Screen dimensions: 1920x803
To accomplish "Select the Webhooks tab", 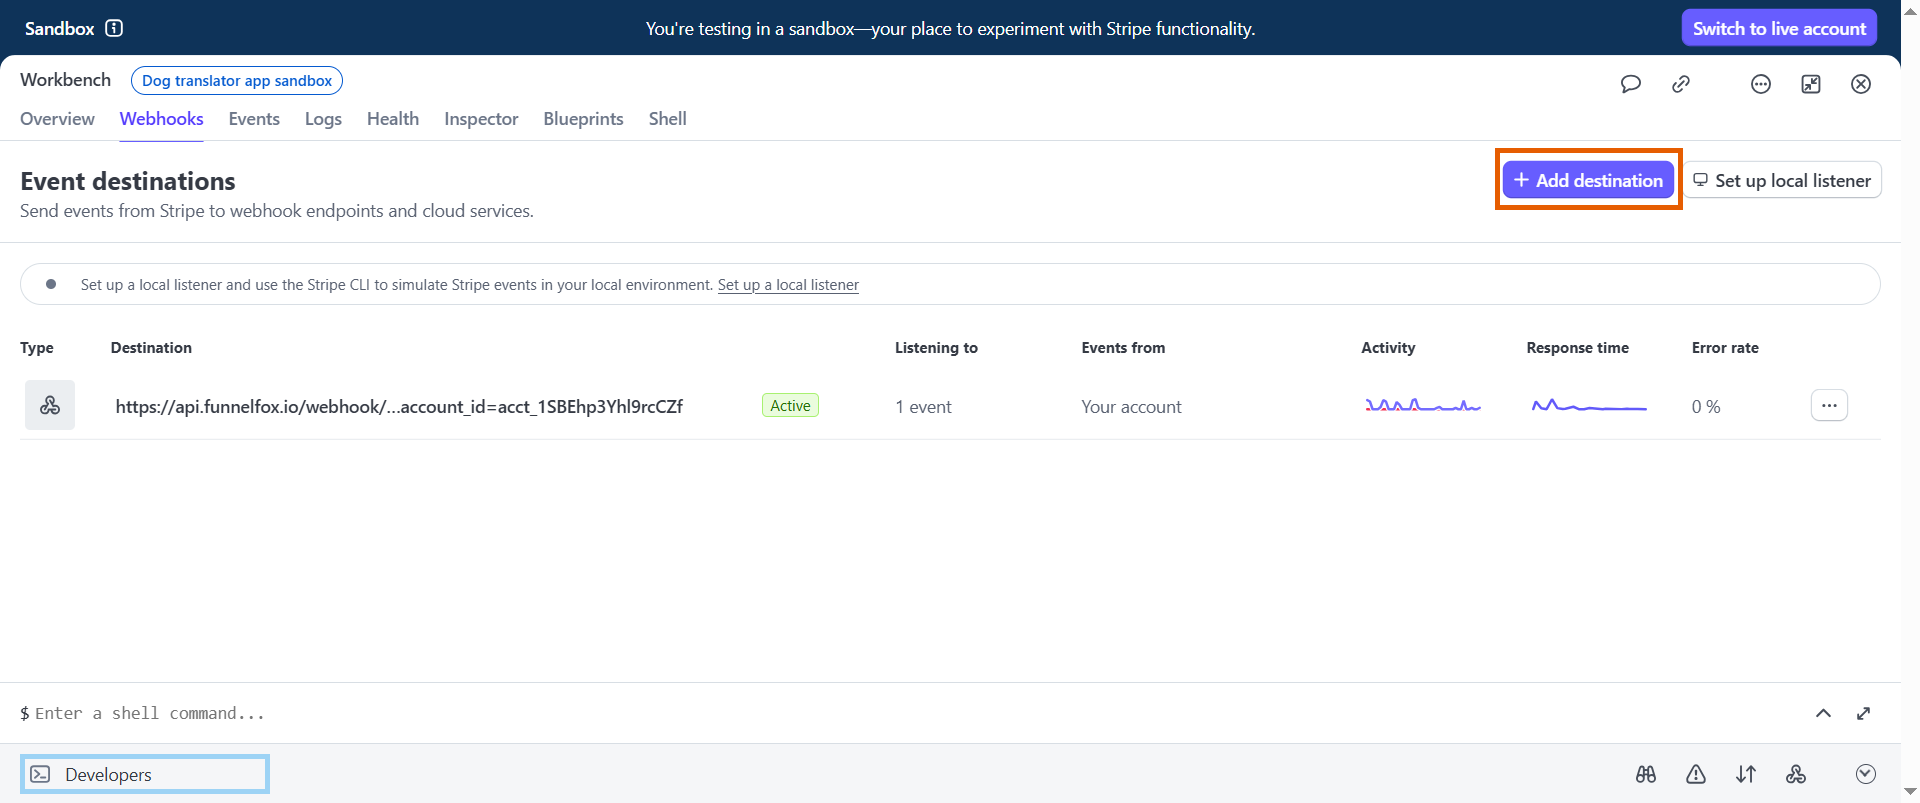I will pos(162,119).
